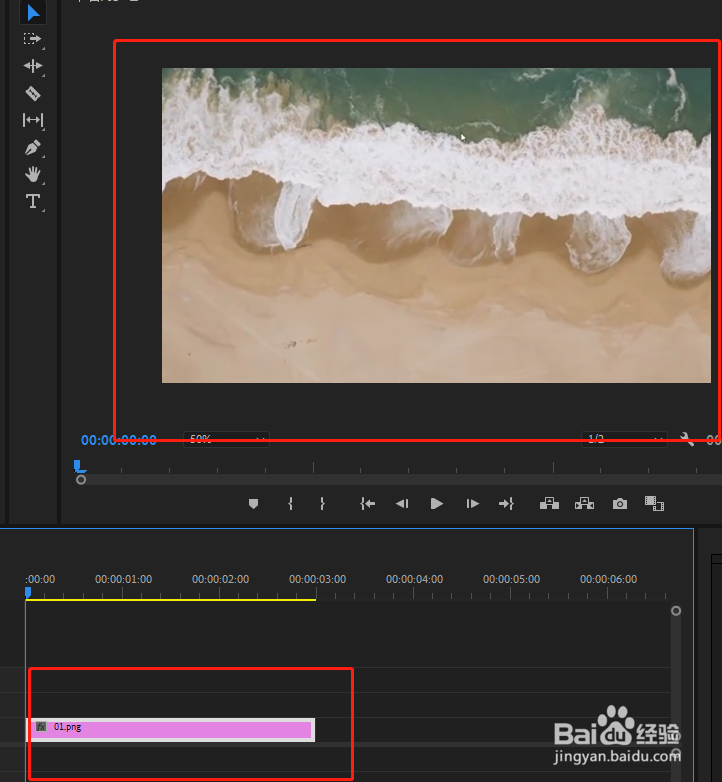Pick the Razor tool
722x782 pixels.
pyautogui.click(x=32, y=93)
